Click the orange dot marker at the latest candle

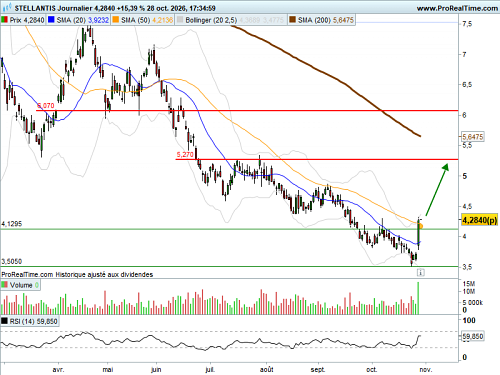[x=420, y=226]
